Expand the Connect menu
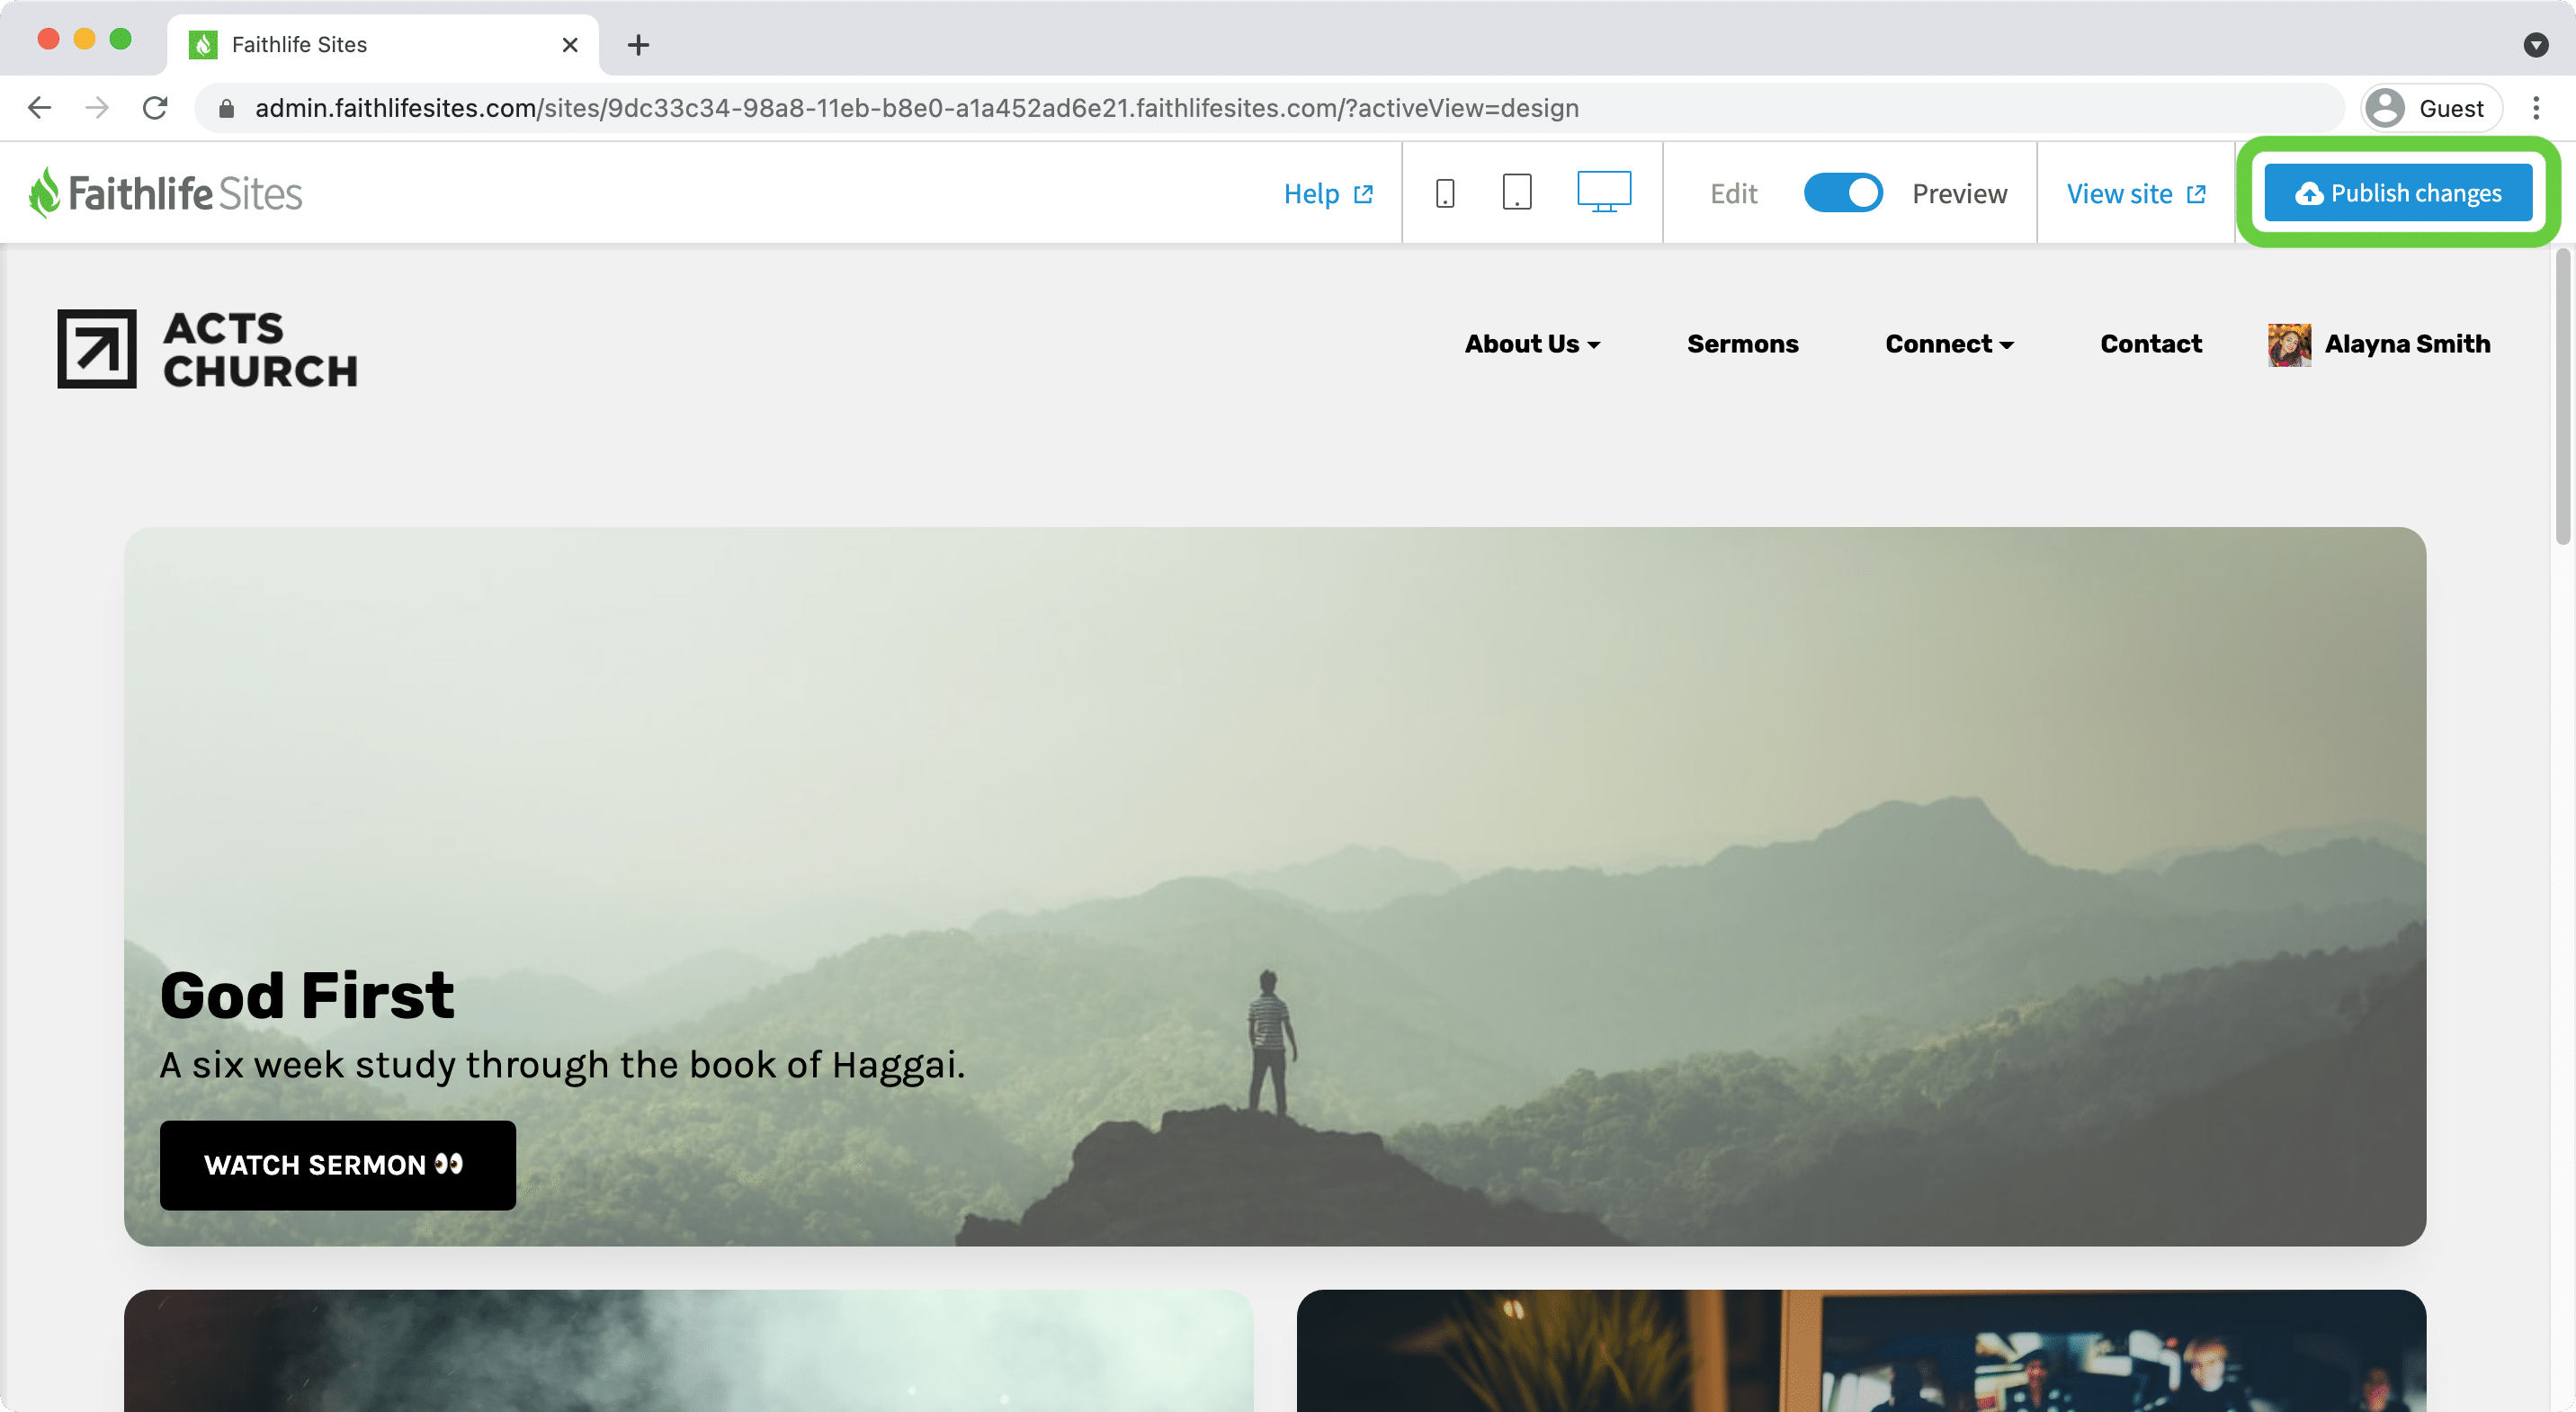Image resolution: width=2576 pixels, height=1412 pixels. pyautogui.click(x=1948, y=344)
